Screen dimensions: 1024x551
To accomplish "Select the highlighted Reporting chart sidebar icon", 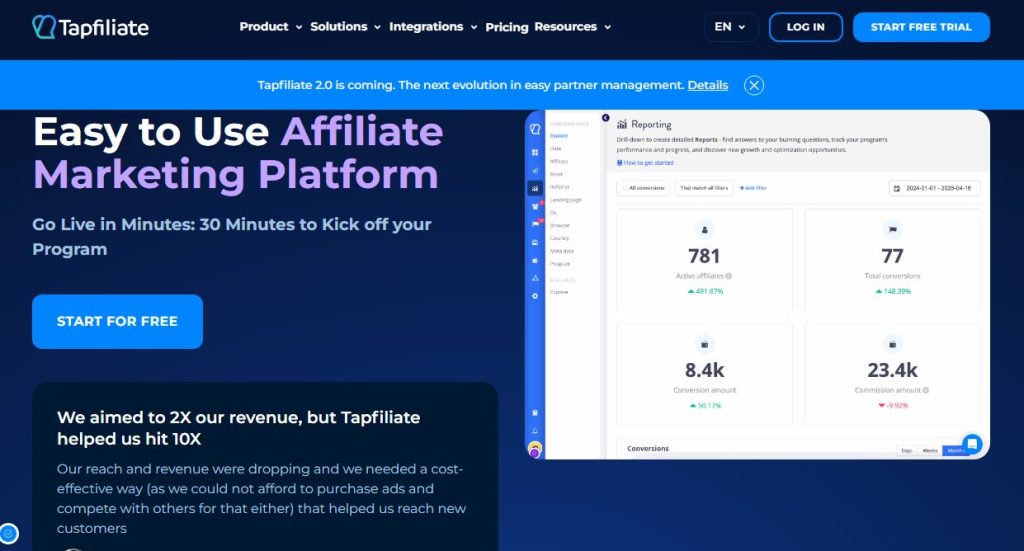I will pyautogui.click(x=535, y=188).
